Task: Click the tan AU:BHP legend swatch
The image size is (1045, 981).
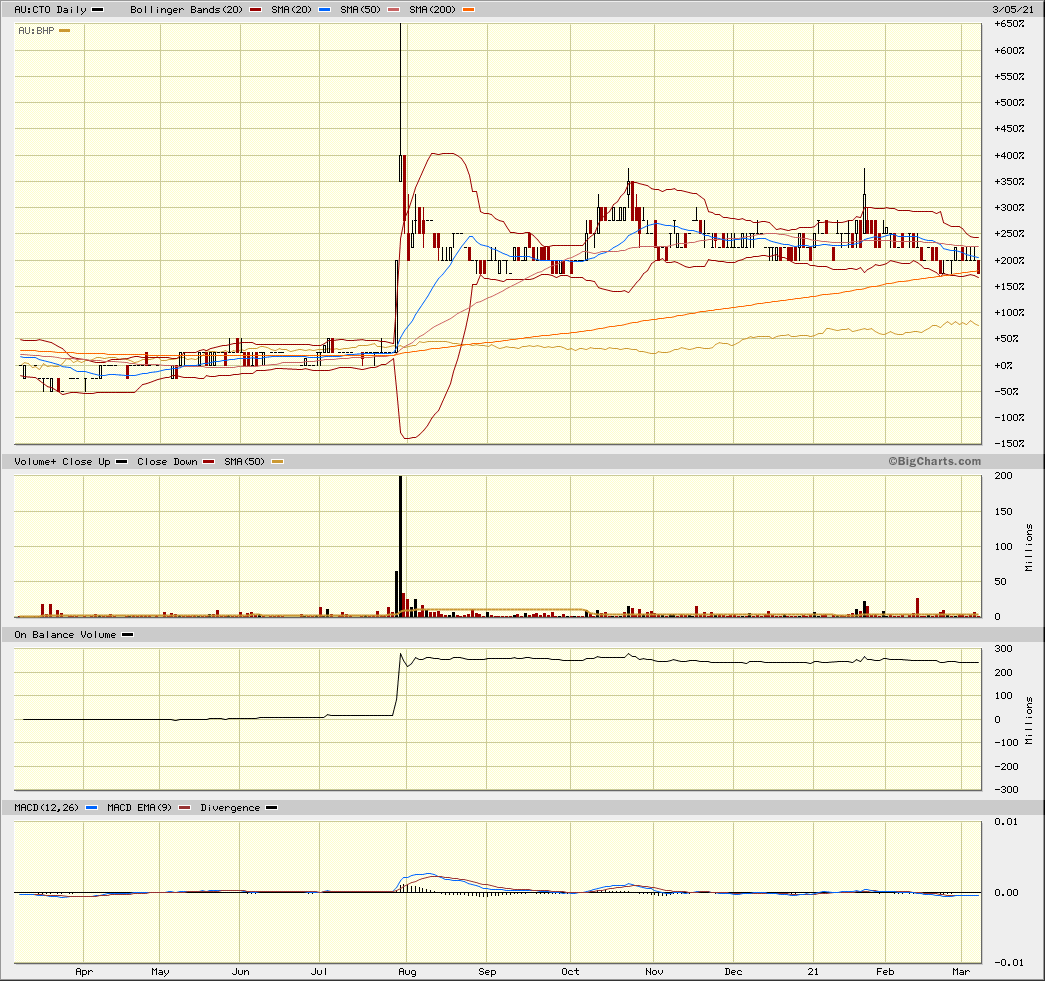Action: tap(65, 31)
